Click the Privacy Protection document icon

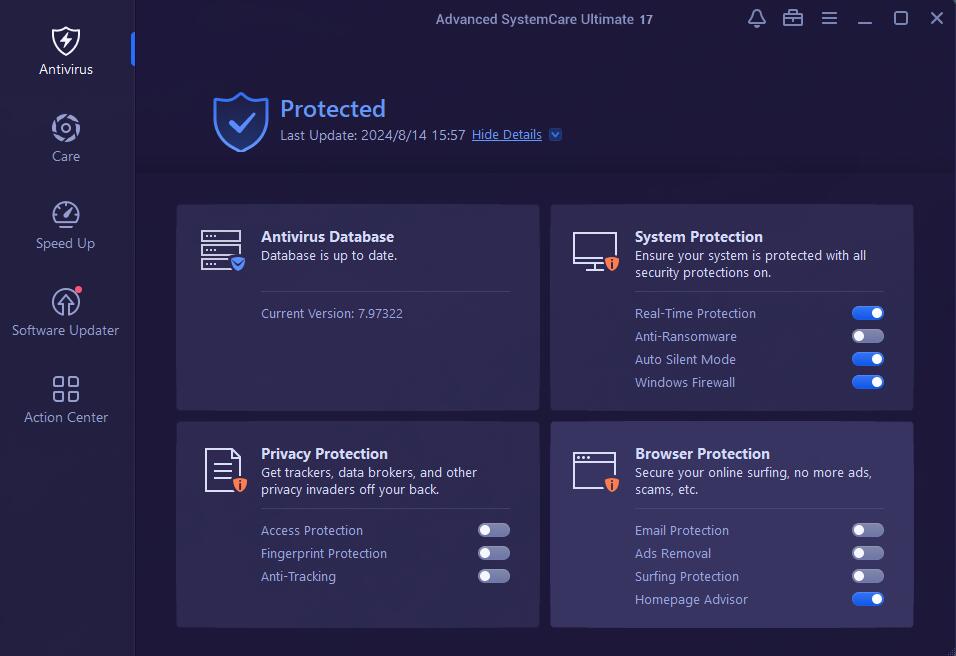coord(225,470)
